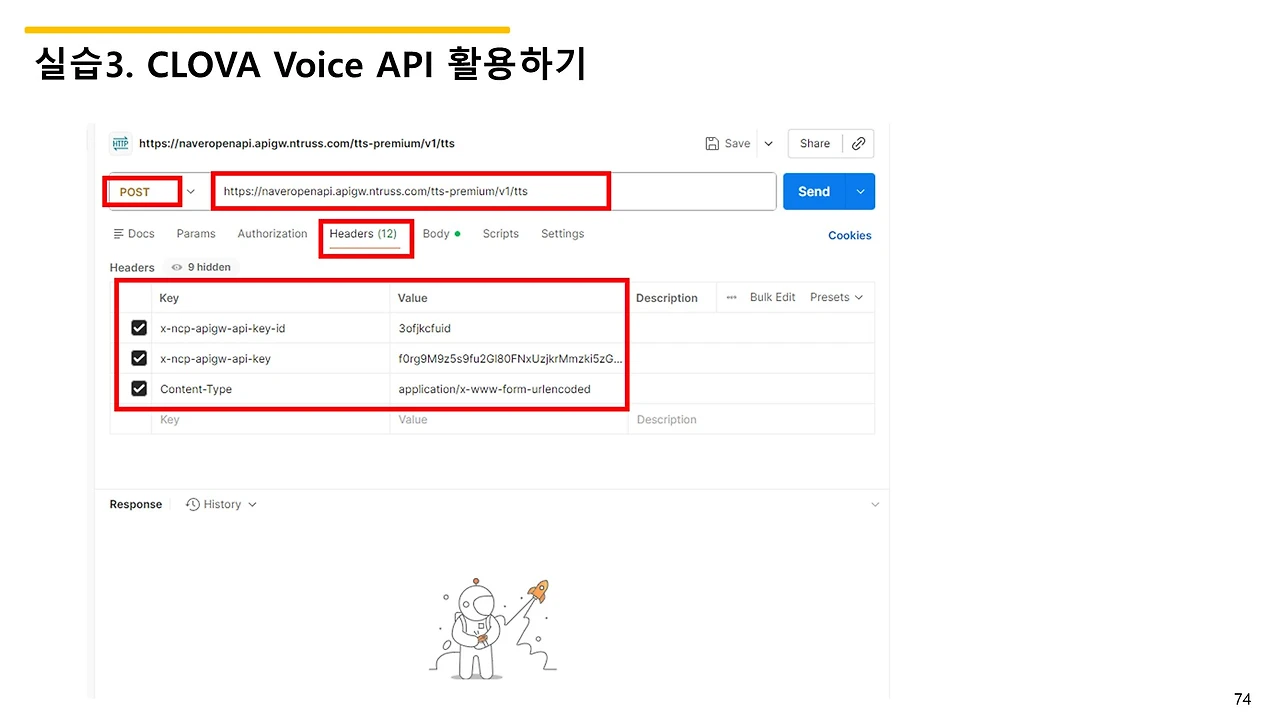Select the Headers (12) tab

364,234
